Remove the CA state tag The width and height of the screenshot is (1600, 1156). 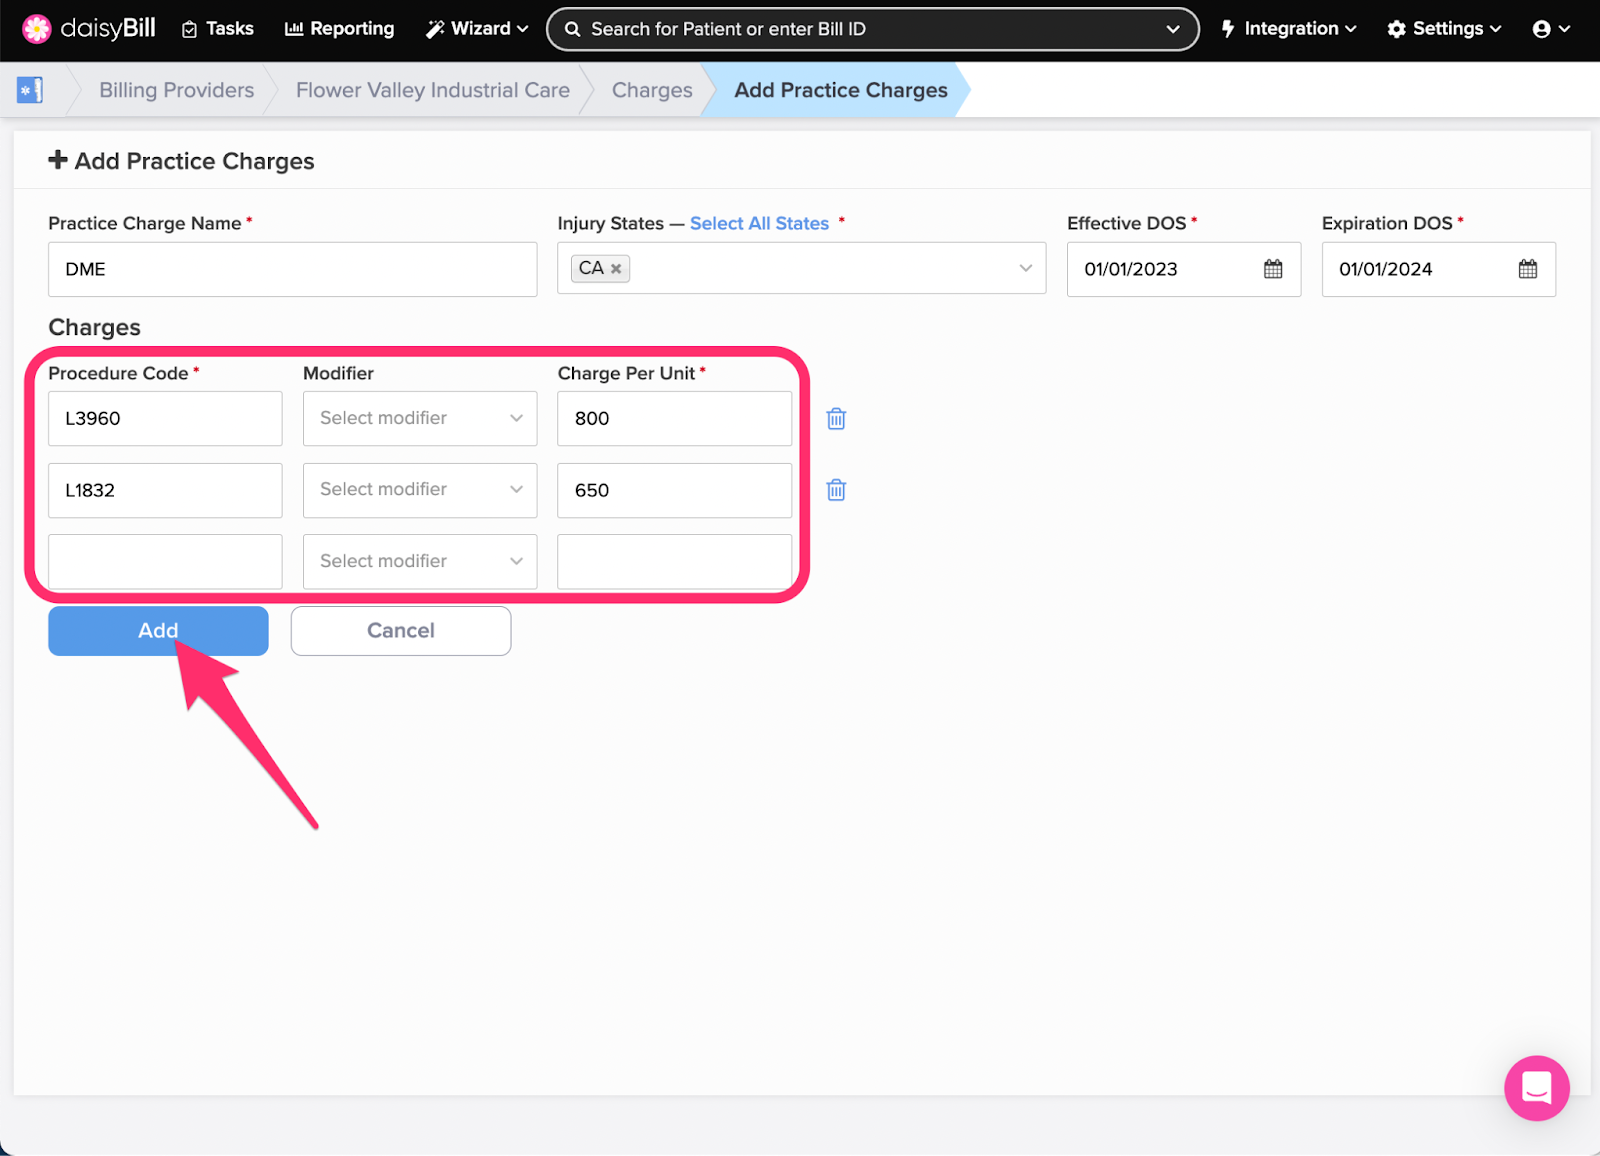(x=616, y=269)
